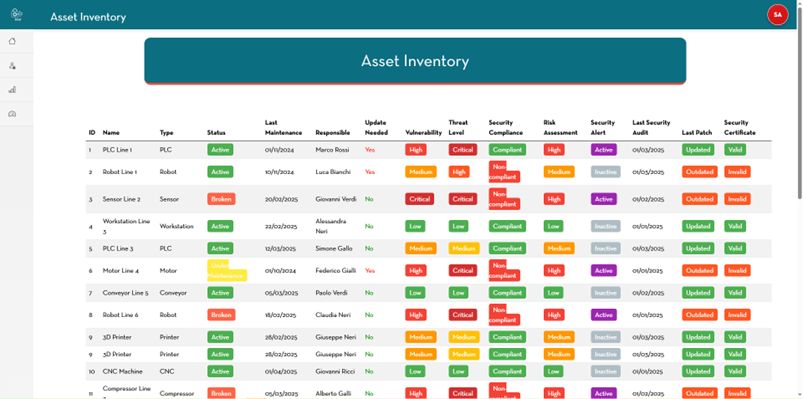Click Broken status badge for Sensor Line 2
Image resolution: width=803 pixels, height=399 pixels.
click(x=221, y=199)
